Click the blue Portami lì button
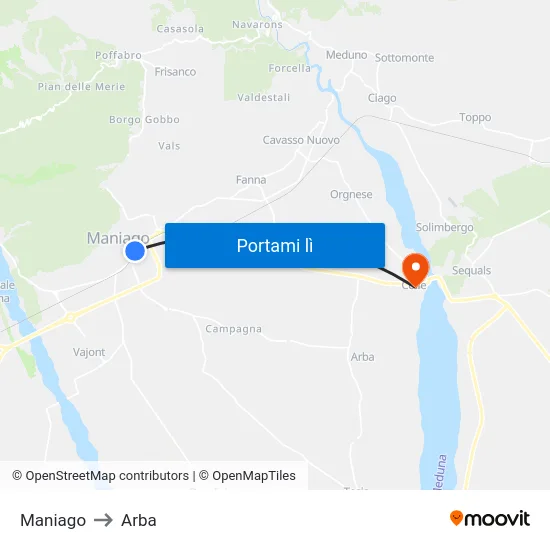The image size is (550, 550). coord(275,245)
